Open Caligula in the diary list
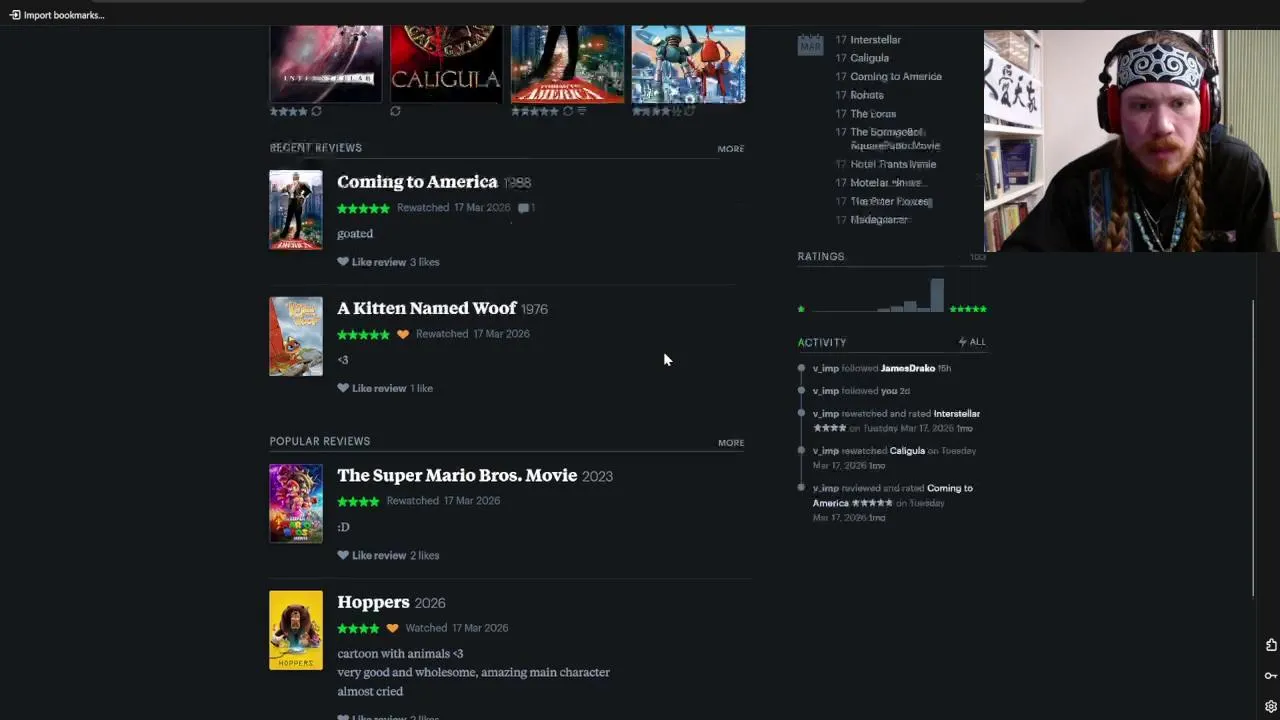The width and height of the screenshot is (1280, 720). [869, 58]
